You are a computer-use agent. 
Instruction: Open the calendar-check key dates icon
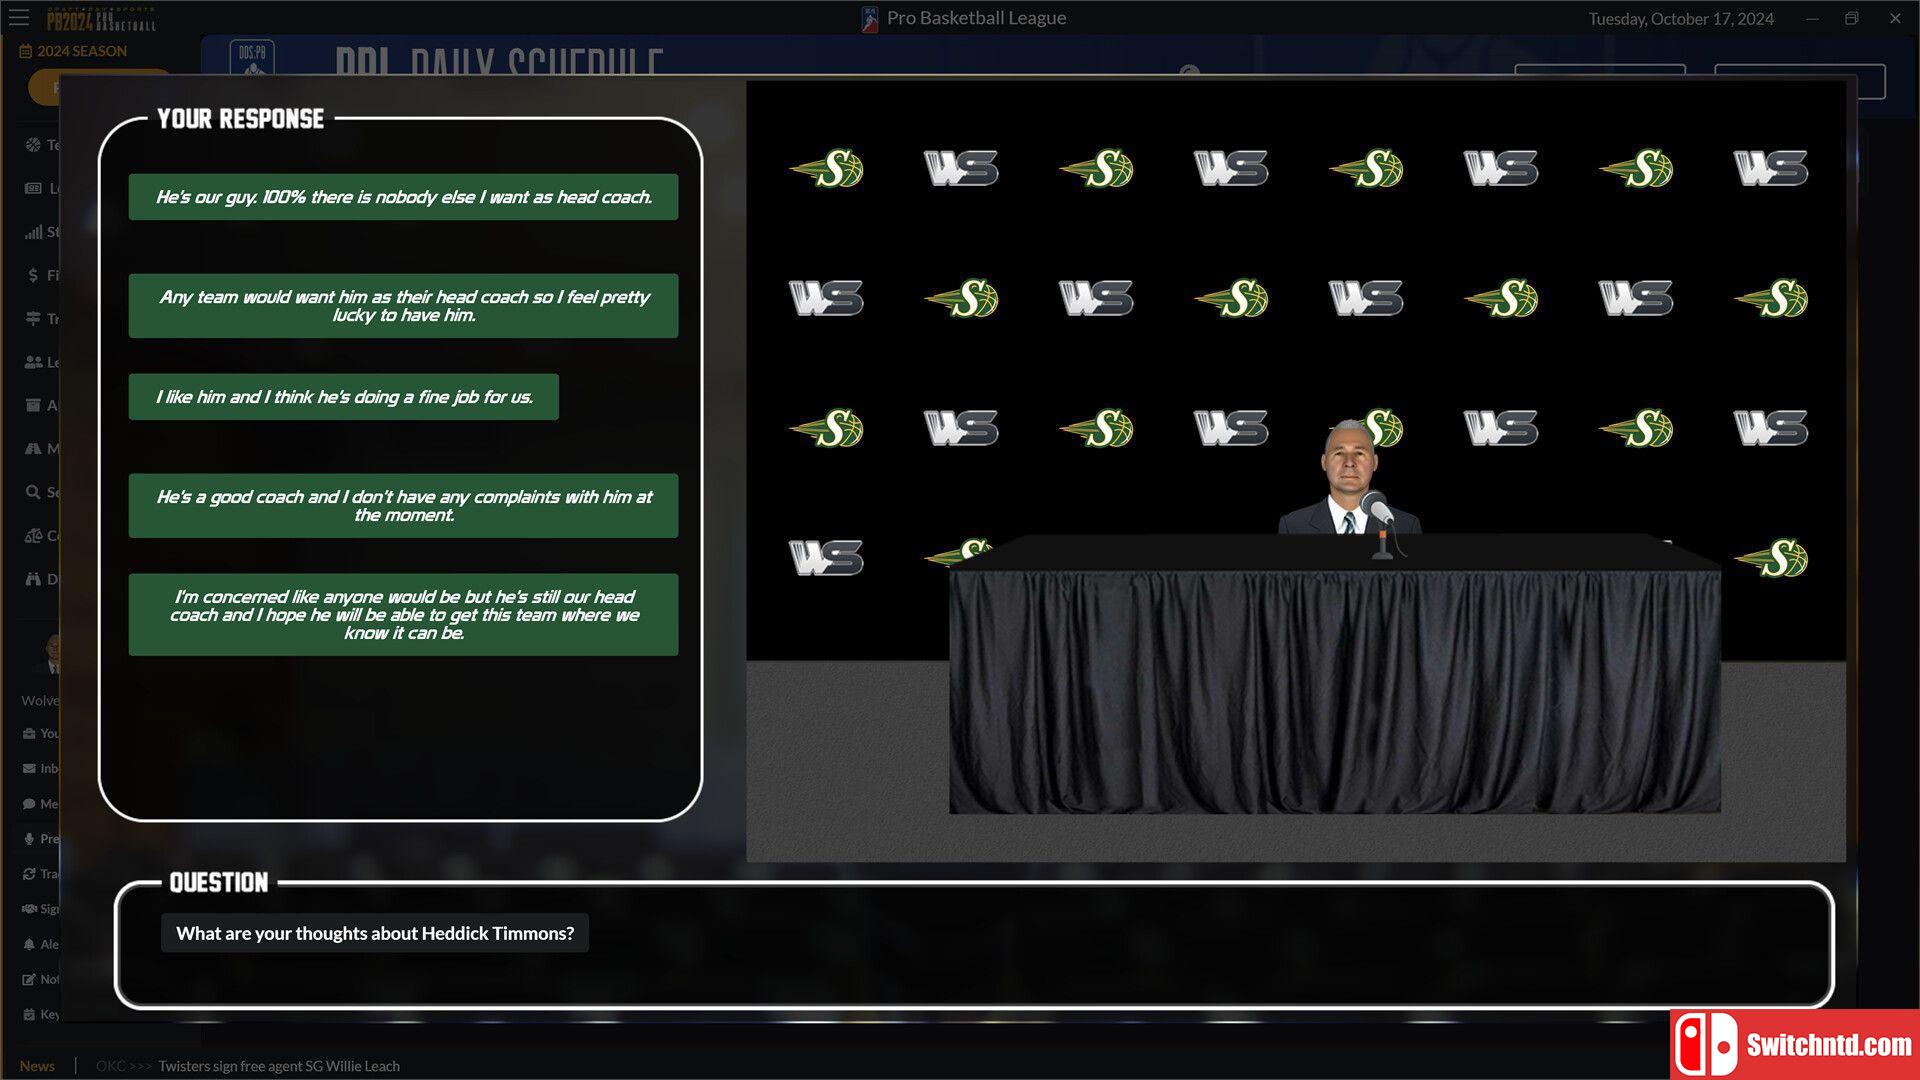point(29,1014)
